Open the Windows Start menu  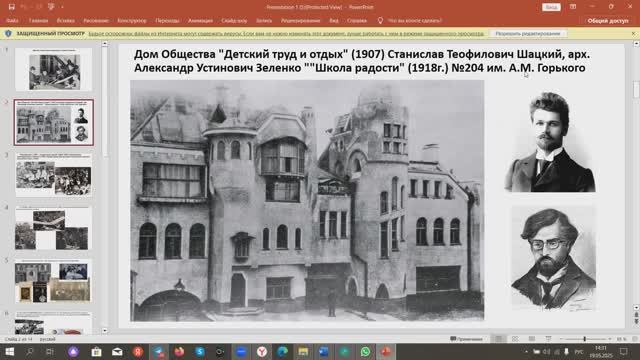click(x=9, y=351)
